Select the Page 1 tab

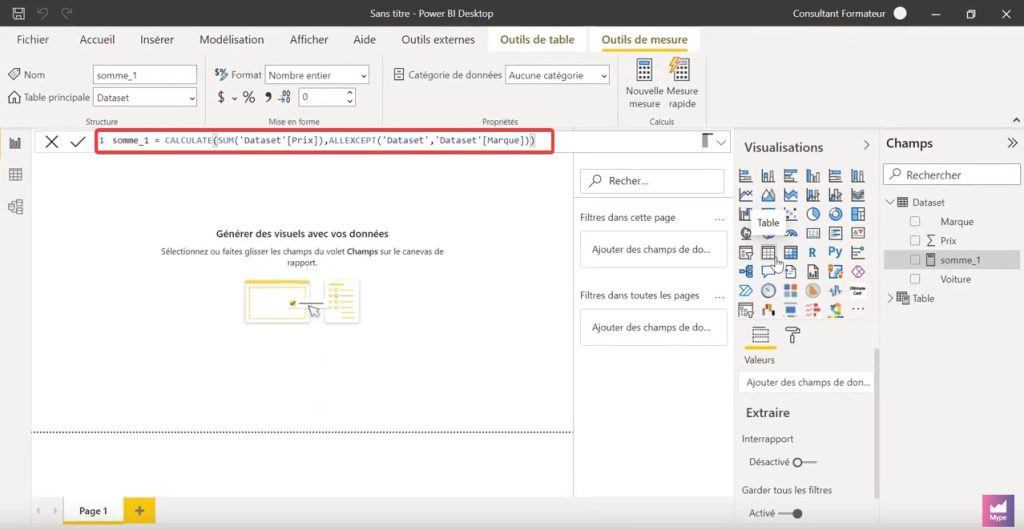pyautogui.click(x=93, y=511)
